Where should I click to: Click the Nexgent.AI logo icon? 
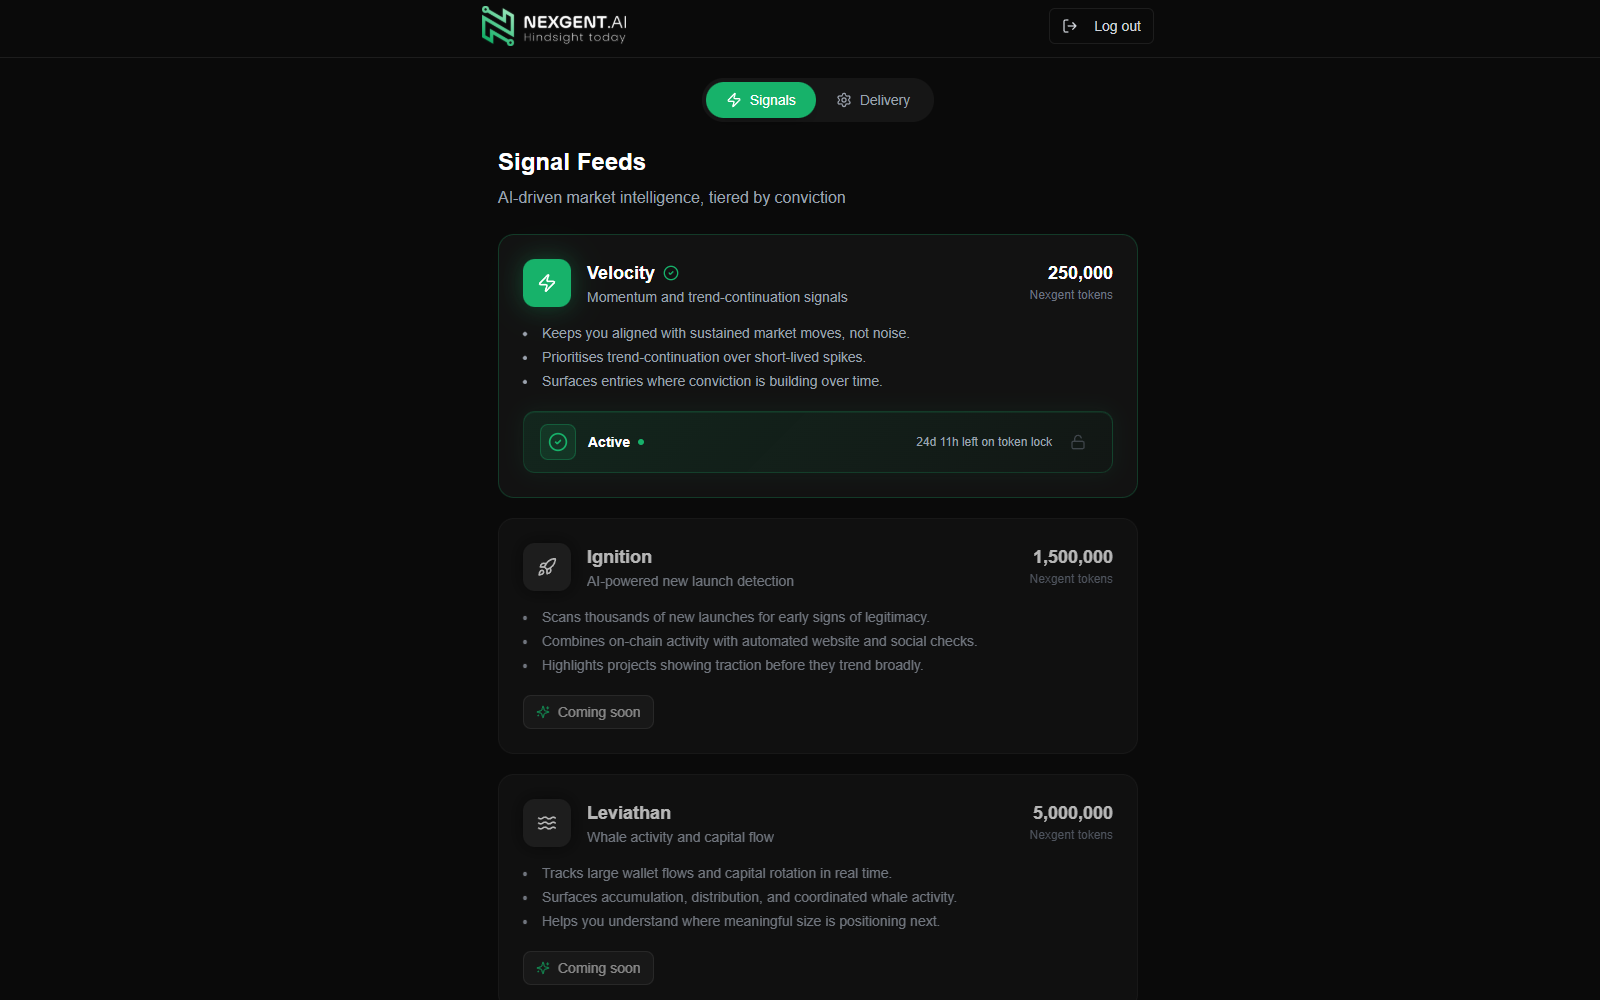tap(497, 26)
